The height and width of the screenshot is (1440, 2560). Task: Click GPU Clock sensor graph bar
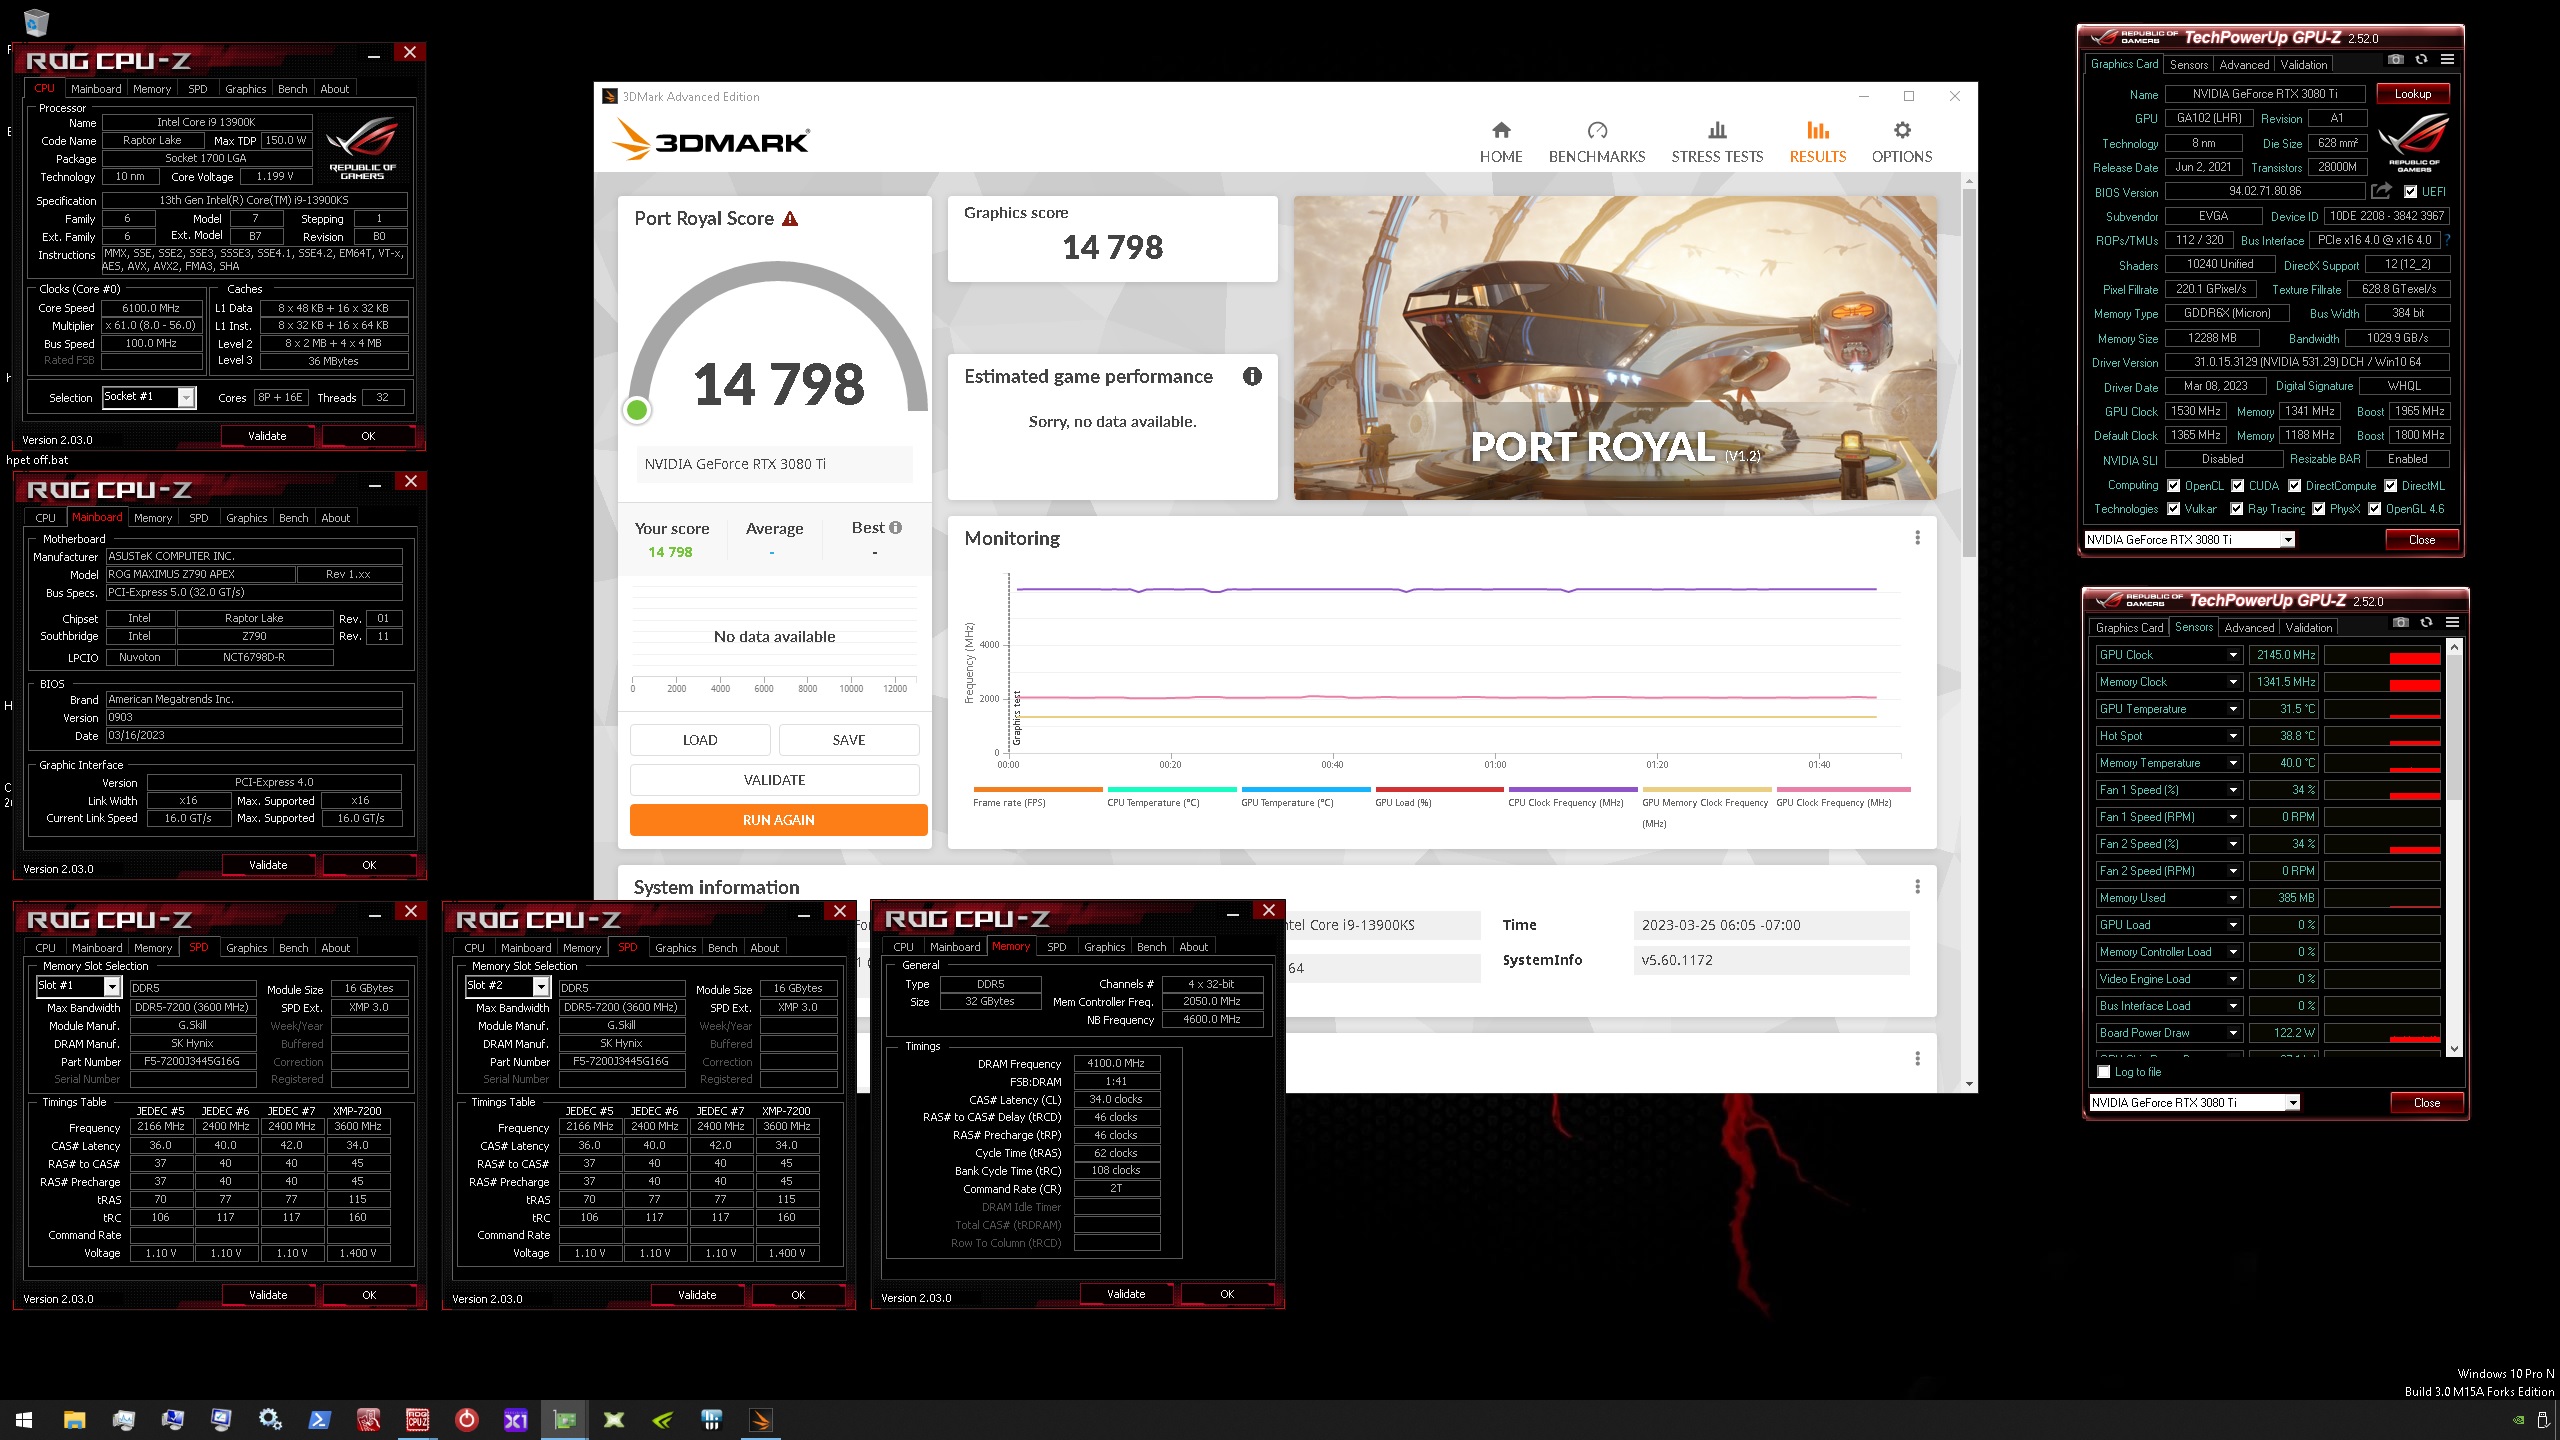tap(2382, 655)
